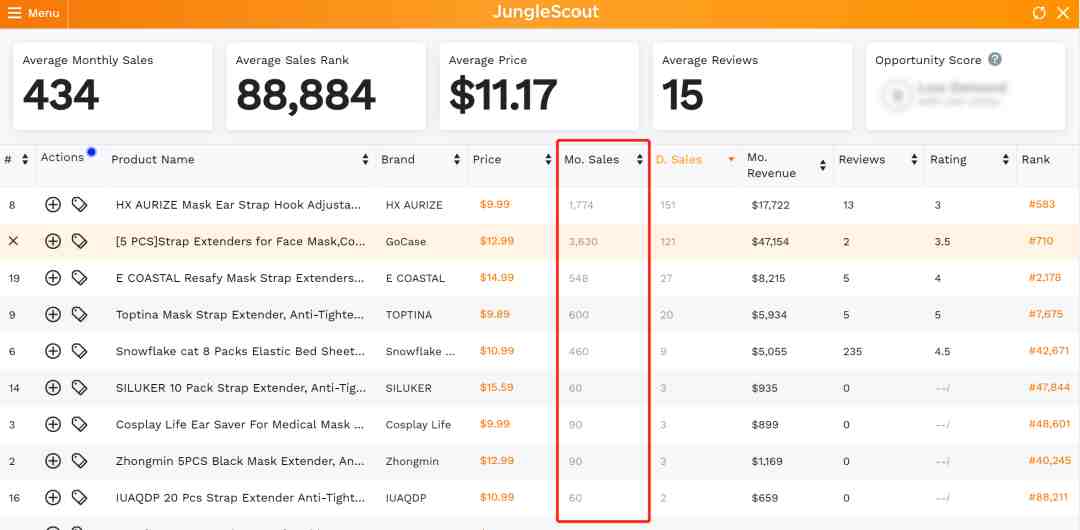Viewport: 1080px width, 530px height.
Task: Click plus icon for Cosplay Life row
Action: click(53, 424)
